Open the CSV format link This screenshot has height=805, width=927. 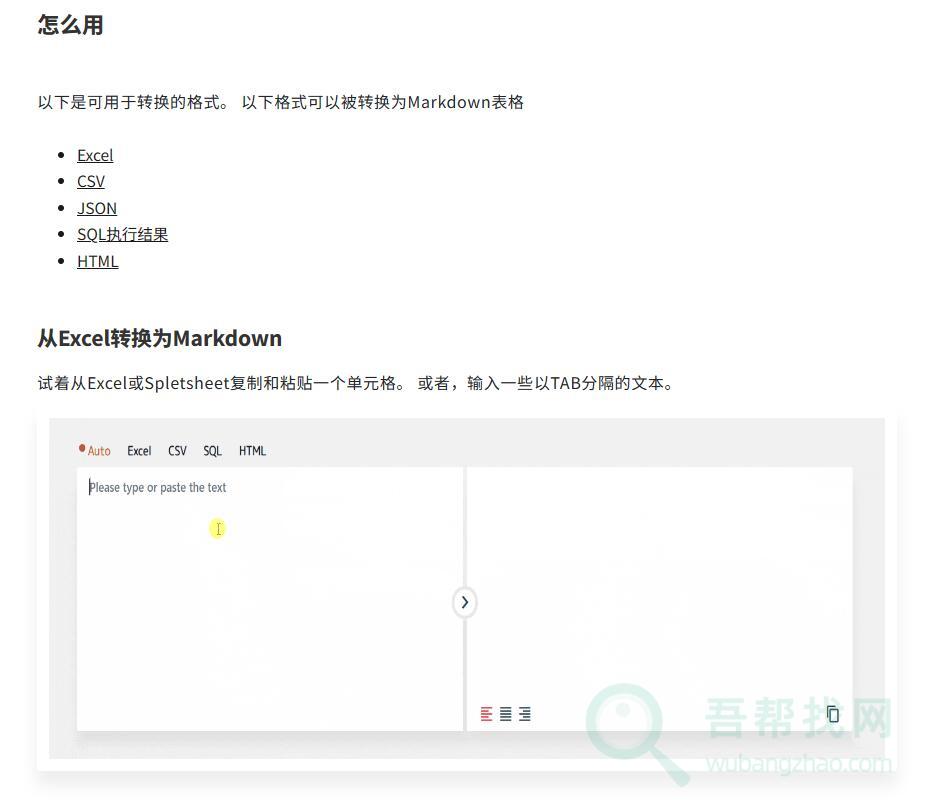90,181
